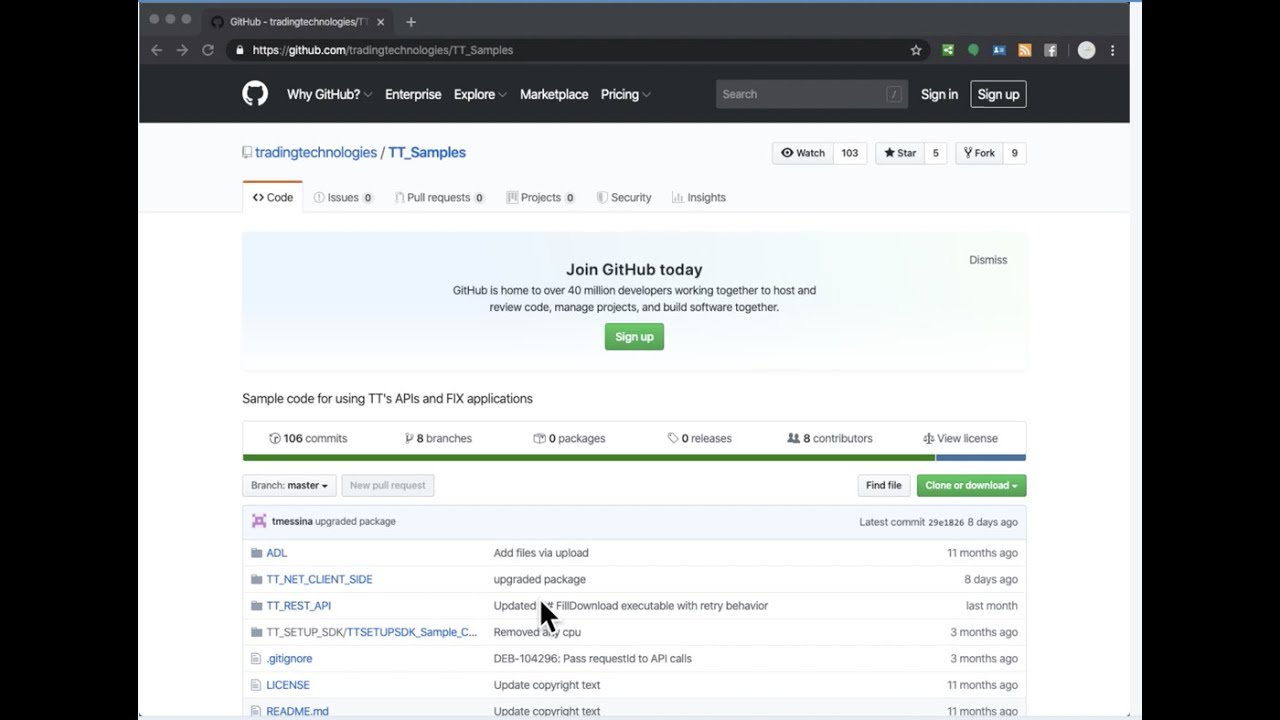Image resolution: width=1280 pixels, height=720 pixels.
Task: Dismiss the Join GitHub banner
Action: pos(988,260)
